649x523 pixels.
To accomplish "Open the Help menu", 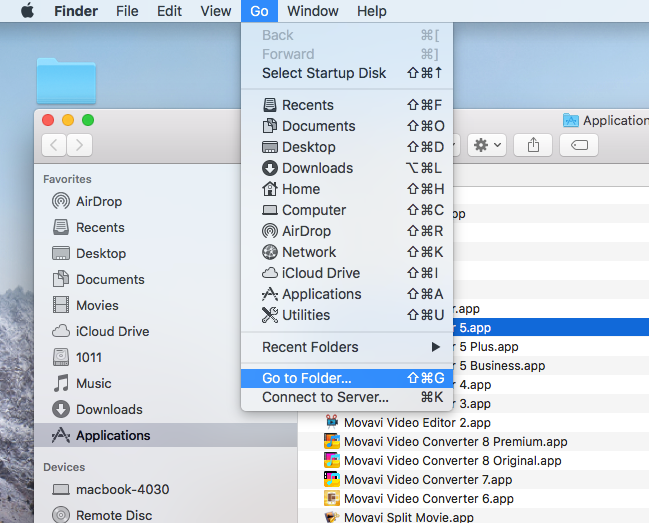I will 372,11.
